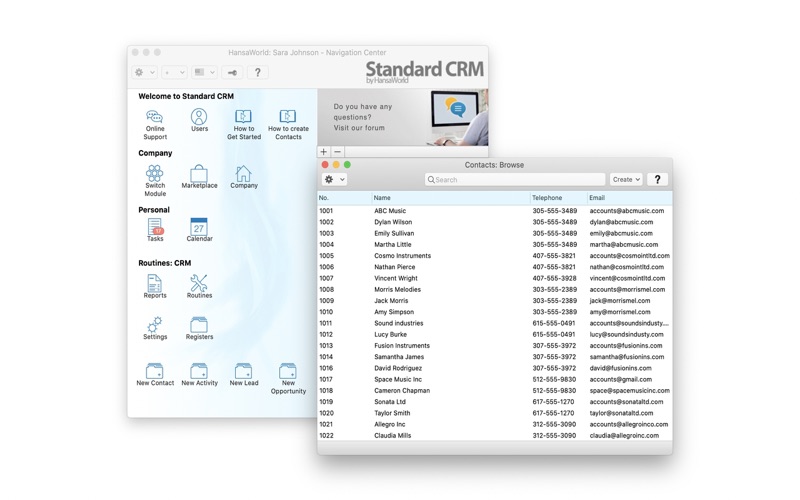Click contact number 1010
The height and width of the screenshot is (500, 800).
click(x=326, y=312)
